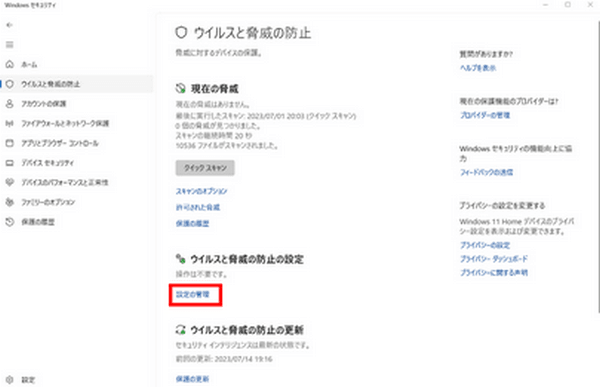The width and height of the screenshot is (600, 387).
Task: Click the back arrow icon
Action: click(10, 25)
